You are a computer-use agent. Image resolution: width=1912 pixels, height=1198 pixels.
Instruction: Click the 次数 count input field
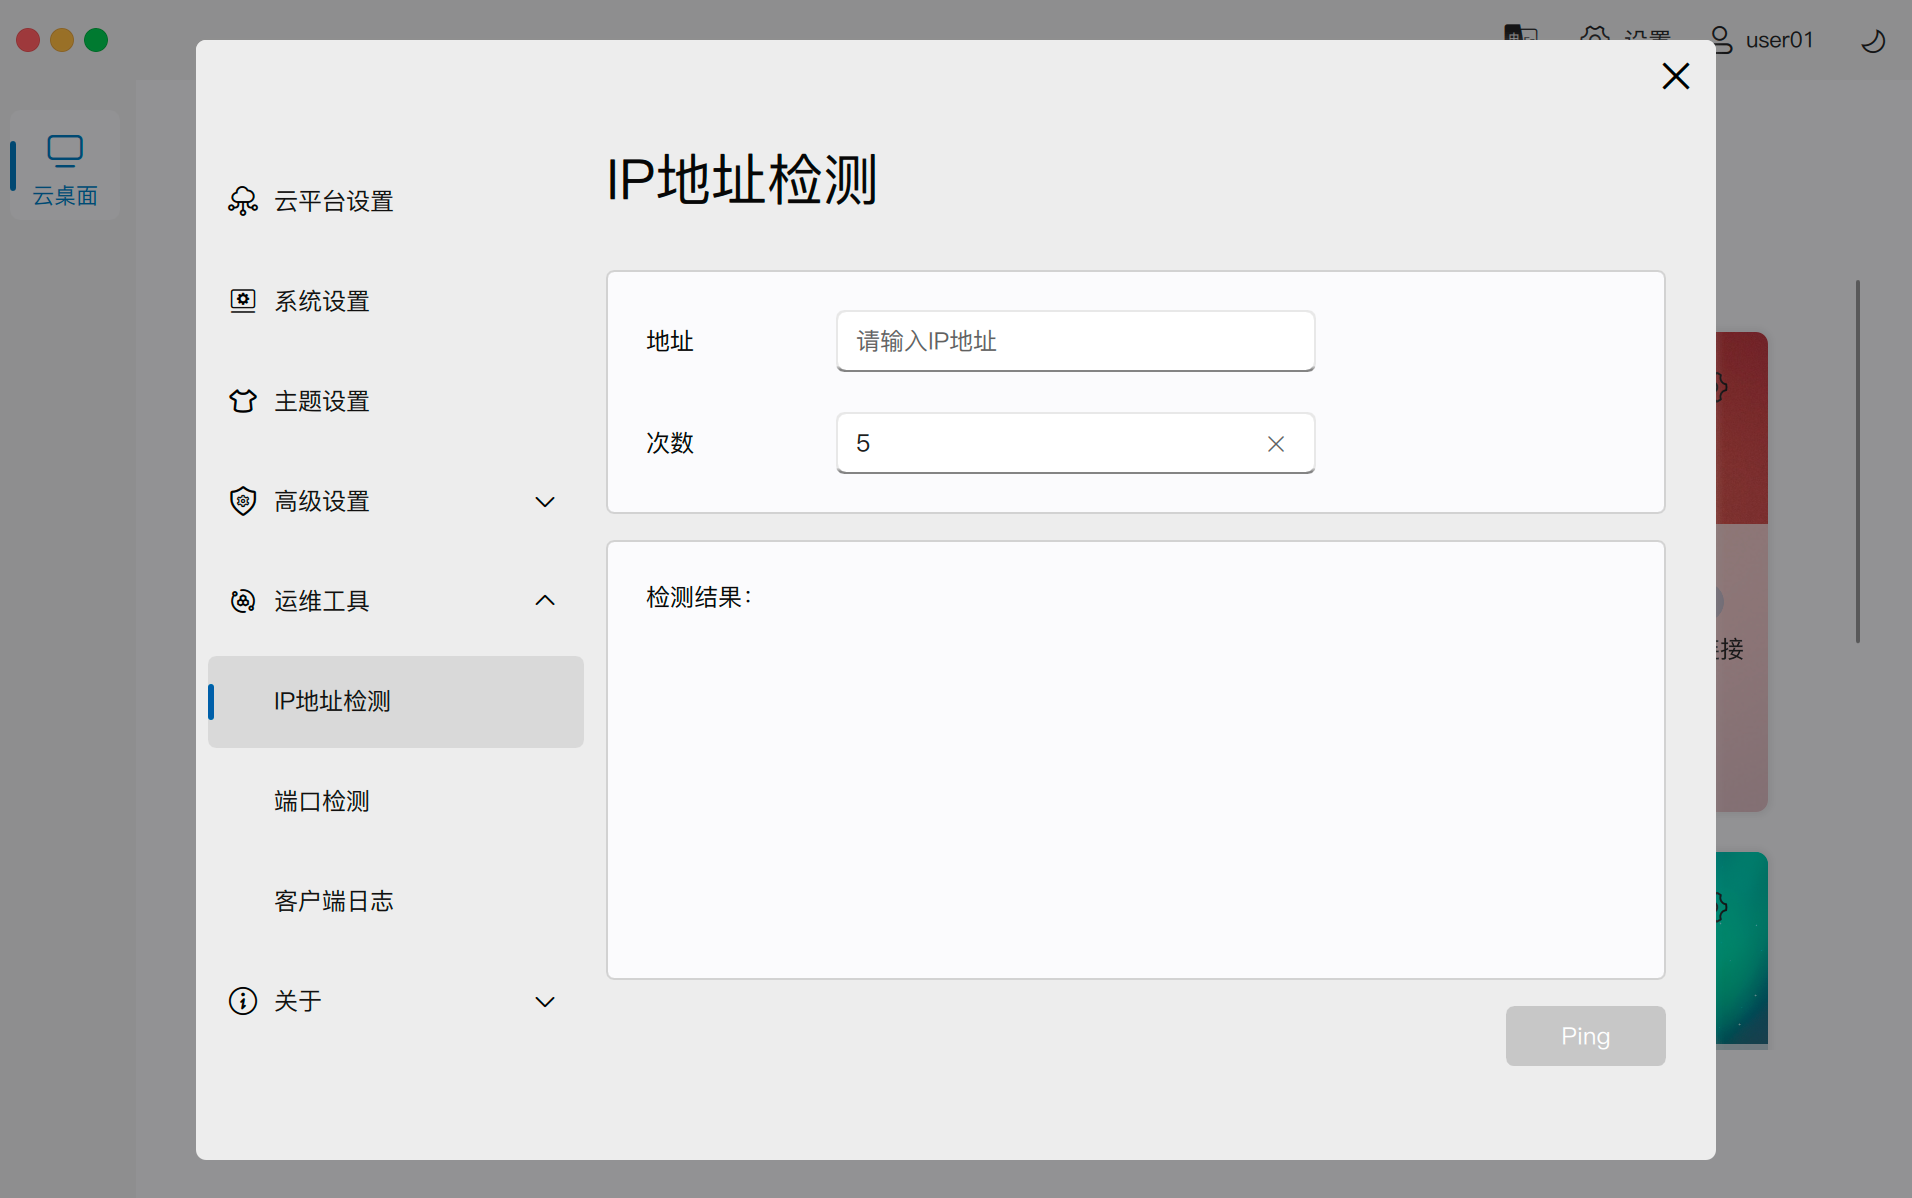(x=1050, y=443)
